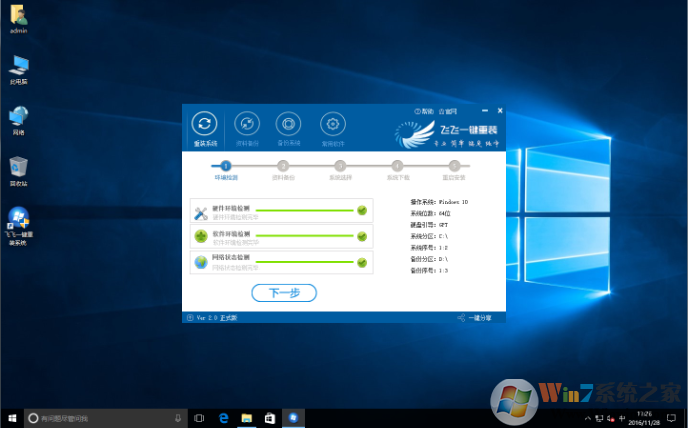The height and width of the screenshot is (428, 688).
Task: Open the 资料备份 data backup icon
Action: [x=246, y=125]
